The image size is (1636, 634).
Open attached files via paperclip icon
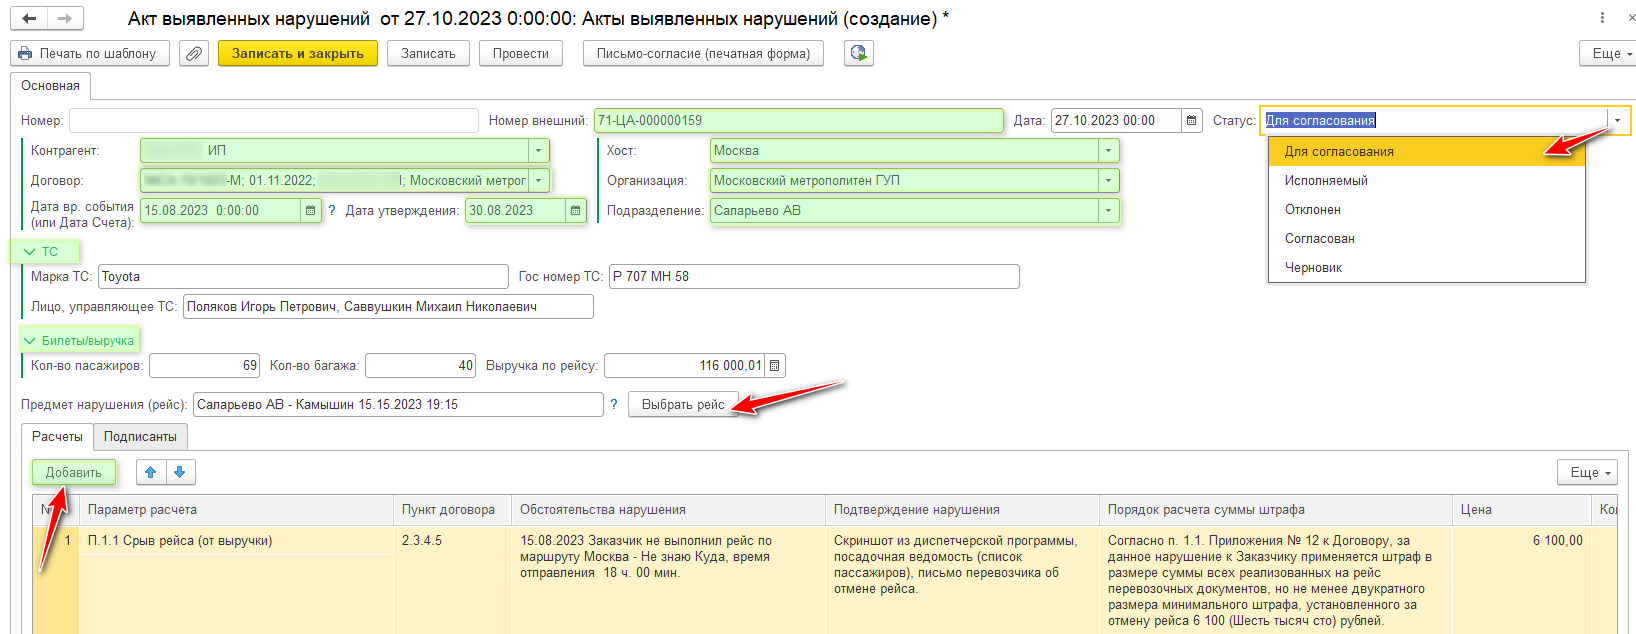point(194,54)
